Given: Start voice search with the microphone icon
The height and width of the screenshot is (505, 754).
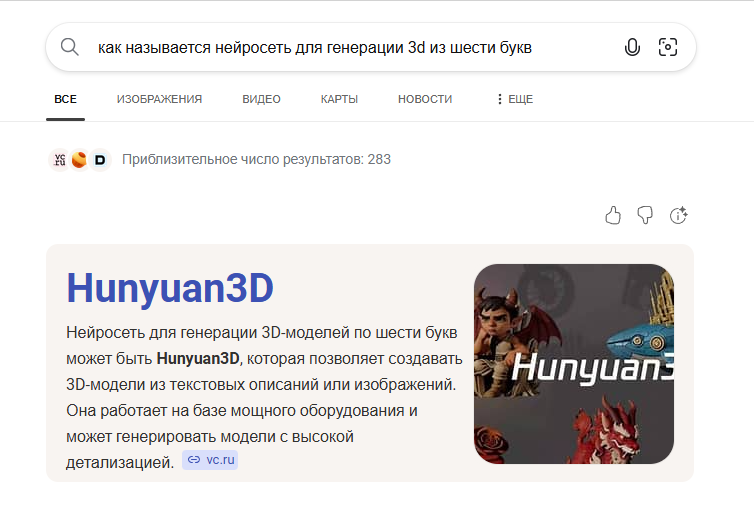Looking at the screenshot, I should [632, 47].
